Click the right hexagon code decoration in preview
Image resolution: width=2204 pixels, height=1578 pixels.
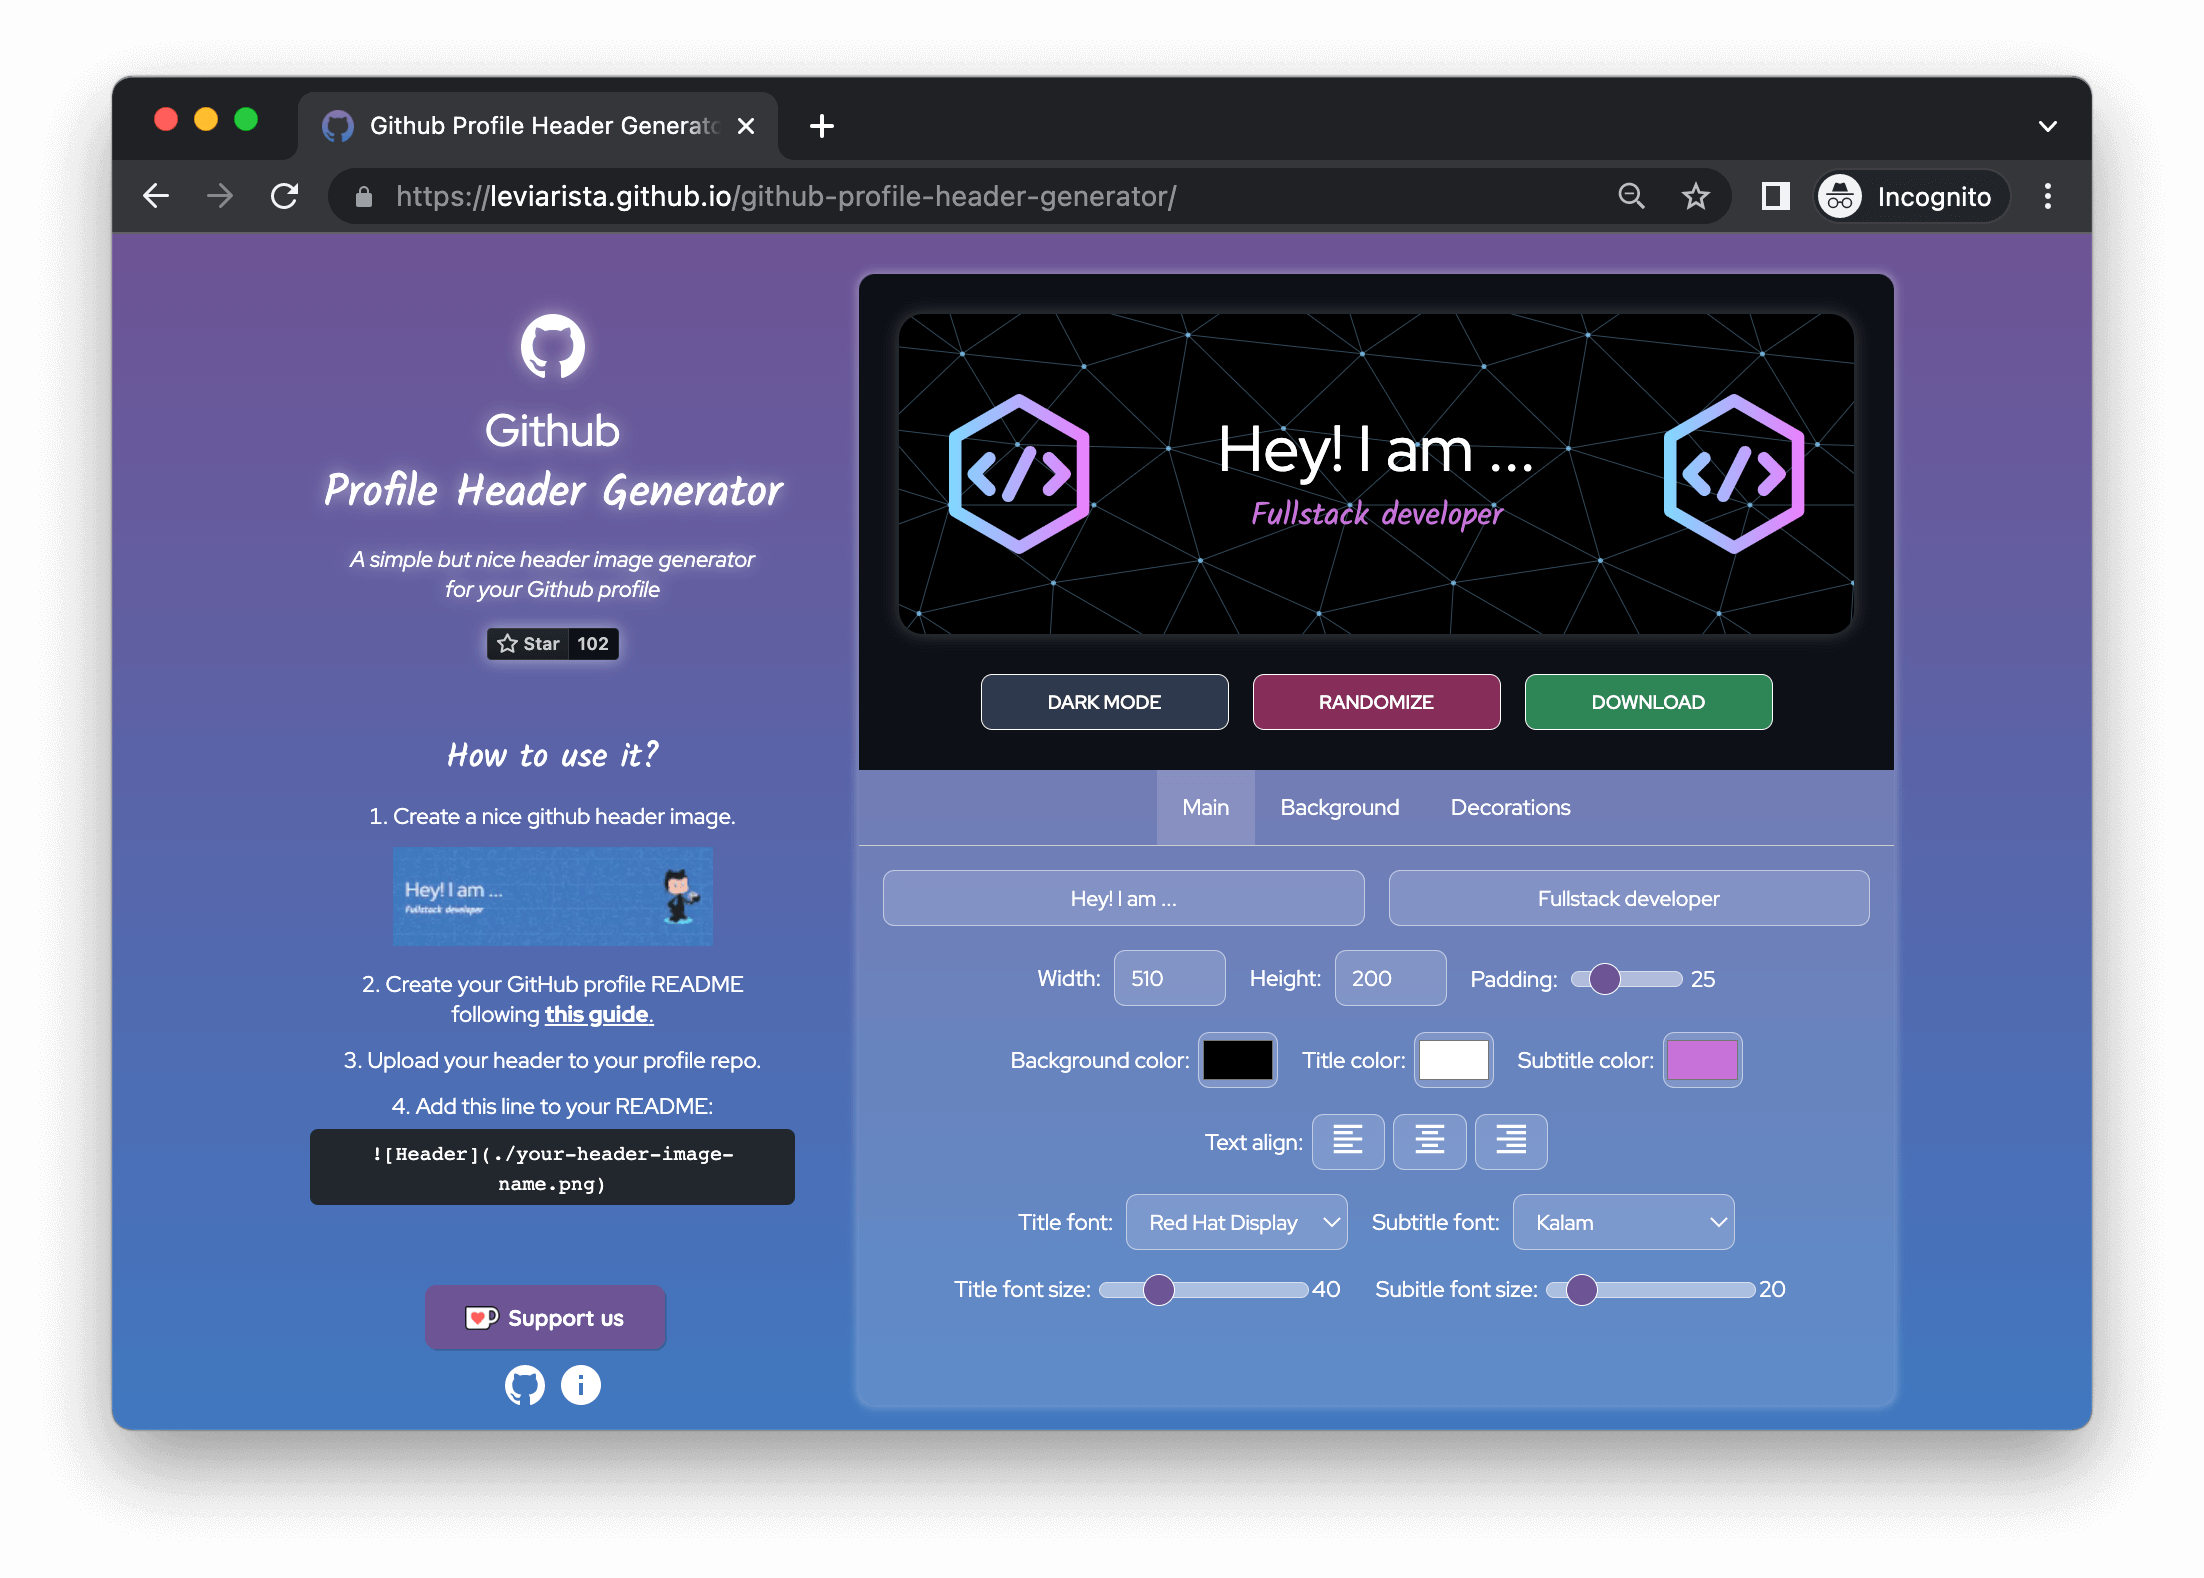click(x=1734, y=474)
